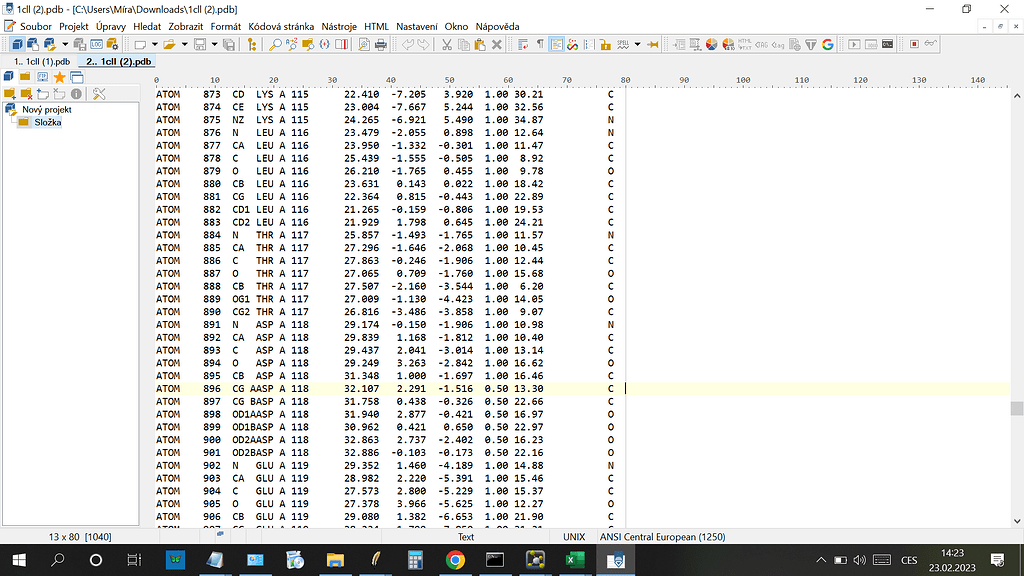Expand the Save icon dropdown arrow
The width and height of the screenshot is (1024, 576).
coord(212,45)
